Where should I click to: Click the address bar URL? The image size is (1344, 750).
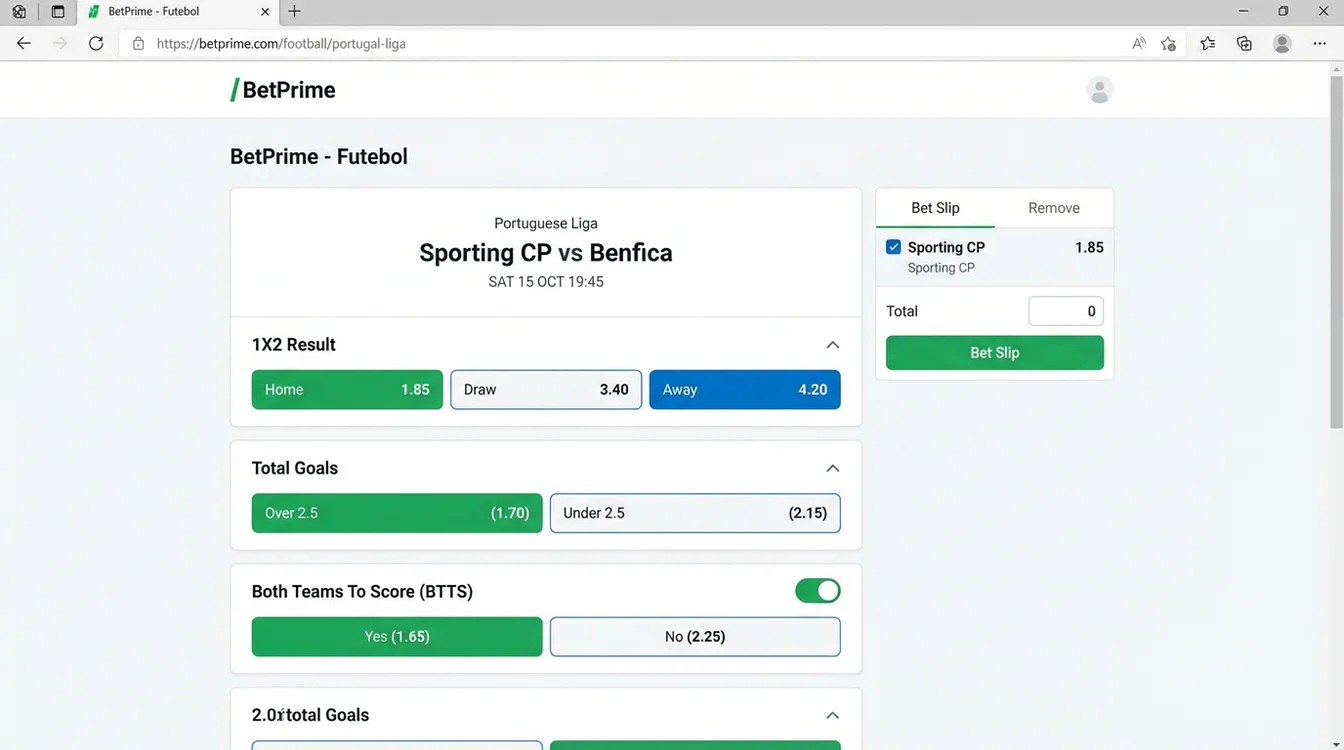281,44
